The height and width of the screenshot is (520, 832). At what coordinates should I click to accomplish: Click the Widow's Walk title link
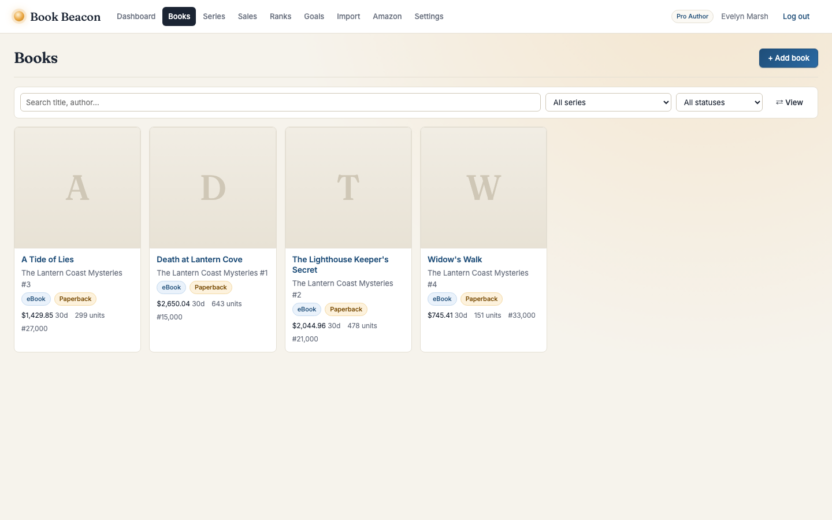[454, 259]
